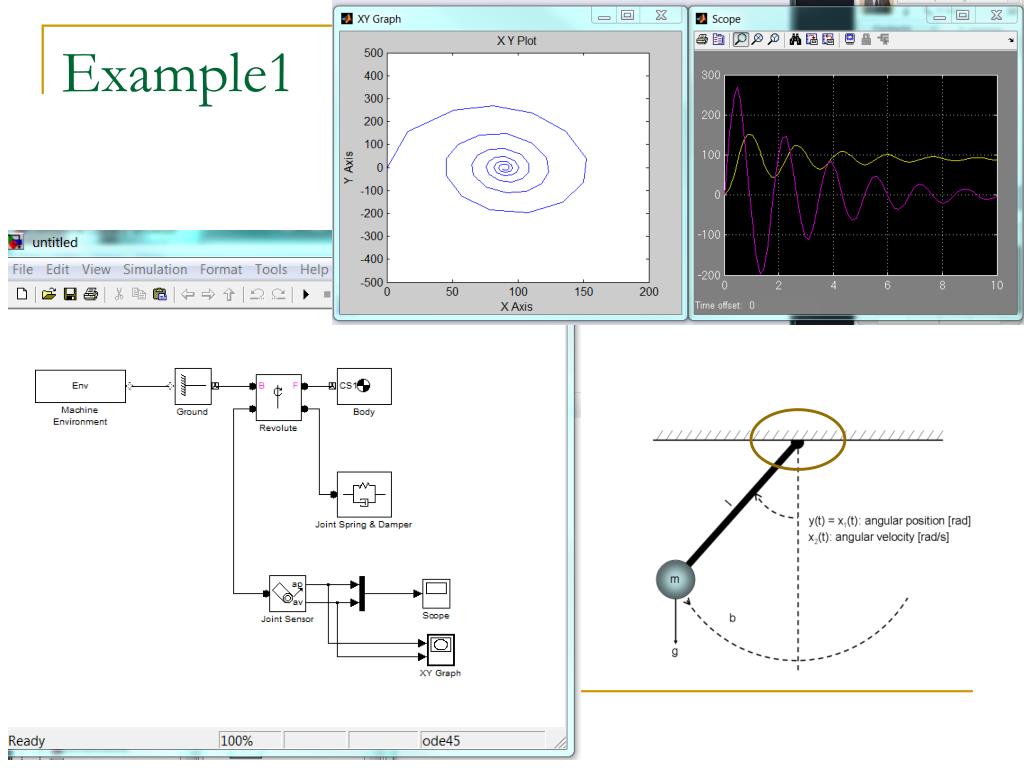Click the 'Y Axis' label in the XY Graph window
Image resolution: width=1024 pixels, height=768 pixels.
pyautogui.click(x=349, y=167)
